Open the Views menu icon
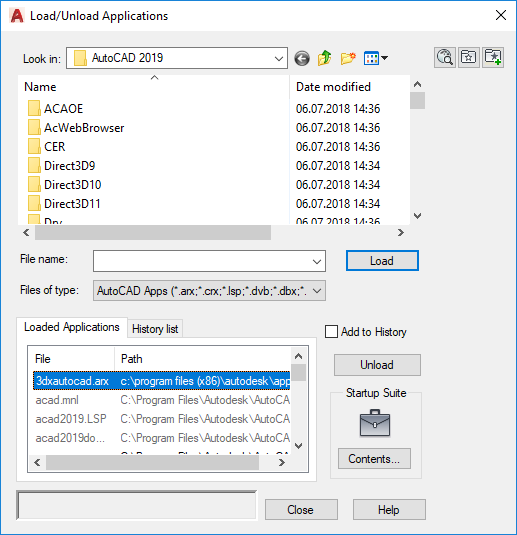The width and height of the screenshot is (517, 535). click(375, 58)
